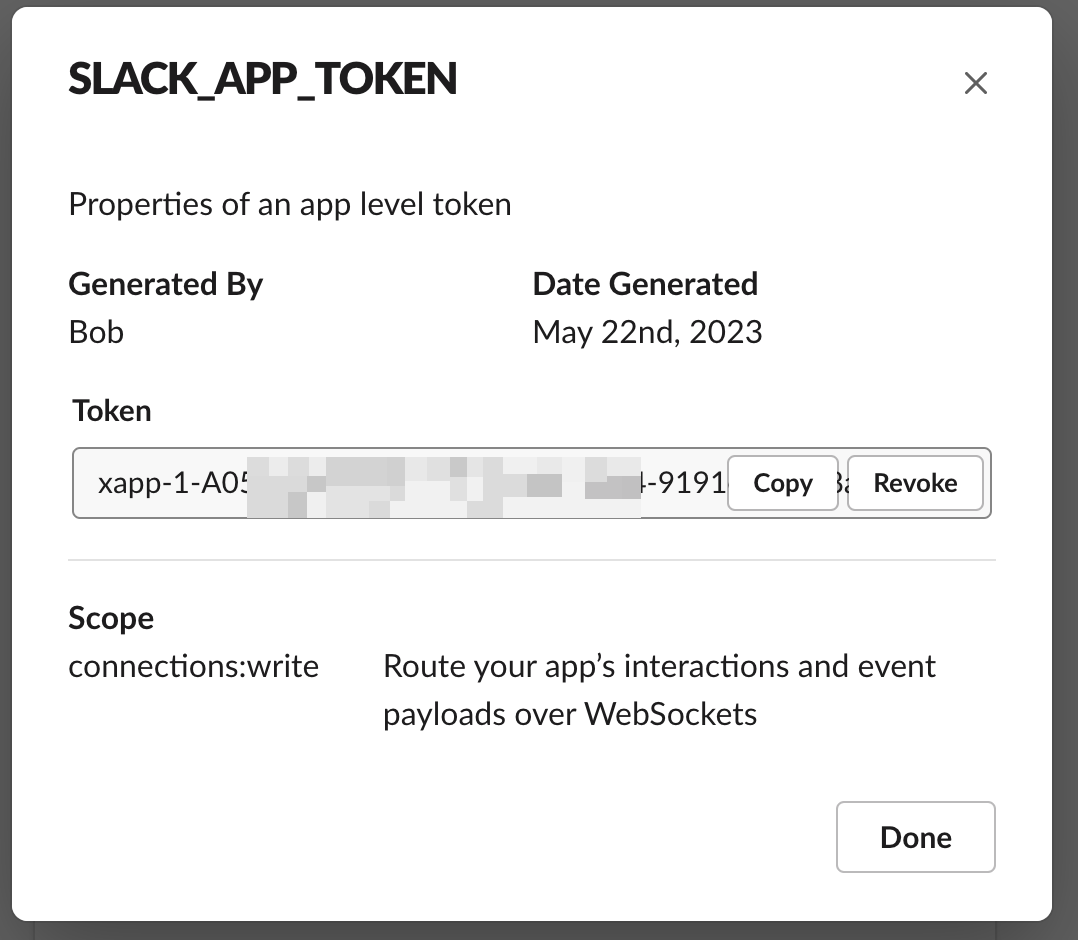This screenshot has width=1078, height=940.
Task: Click the Date Generated value May 22nd, 2023
Action: click(x=647, y=332)
